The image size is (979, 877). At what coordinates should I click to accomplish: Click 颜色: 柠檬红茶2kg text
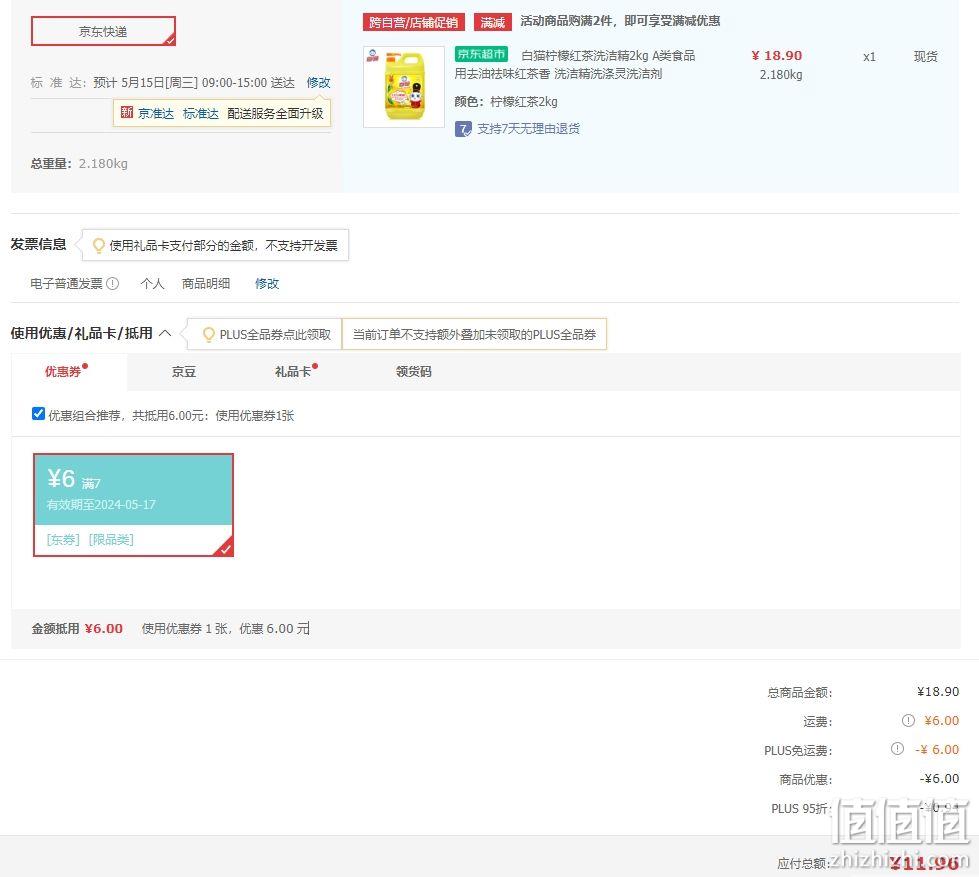(x=506, y=102)
